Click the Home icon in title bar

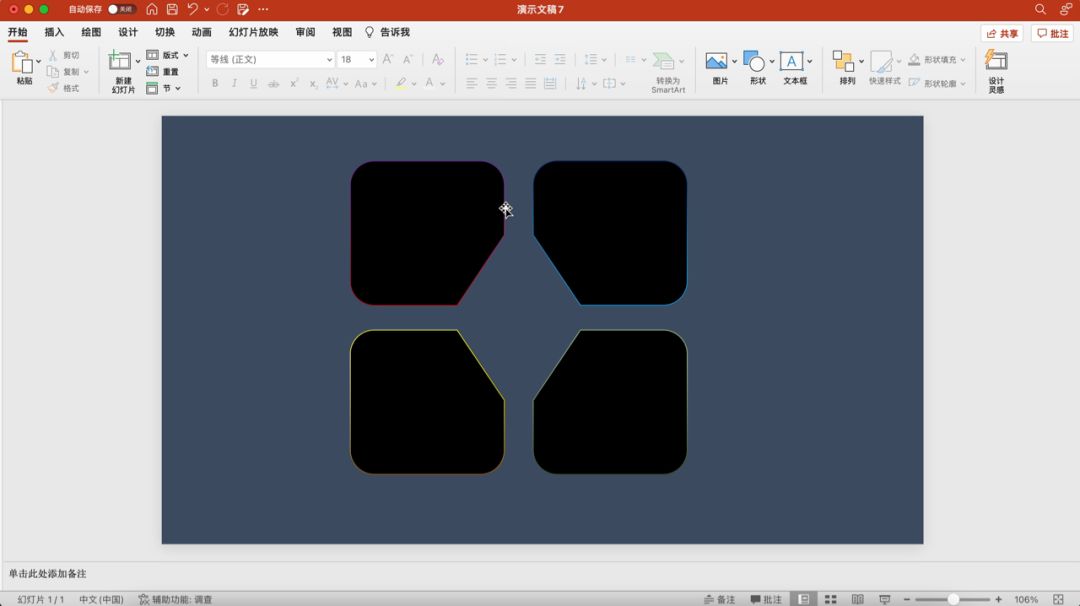click(152, 9)
